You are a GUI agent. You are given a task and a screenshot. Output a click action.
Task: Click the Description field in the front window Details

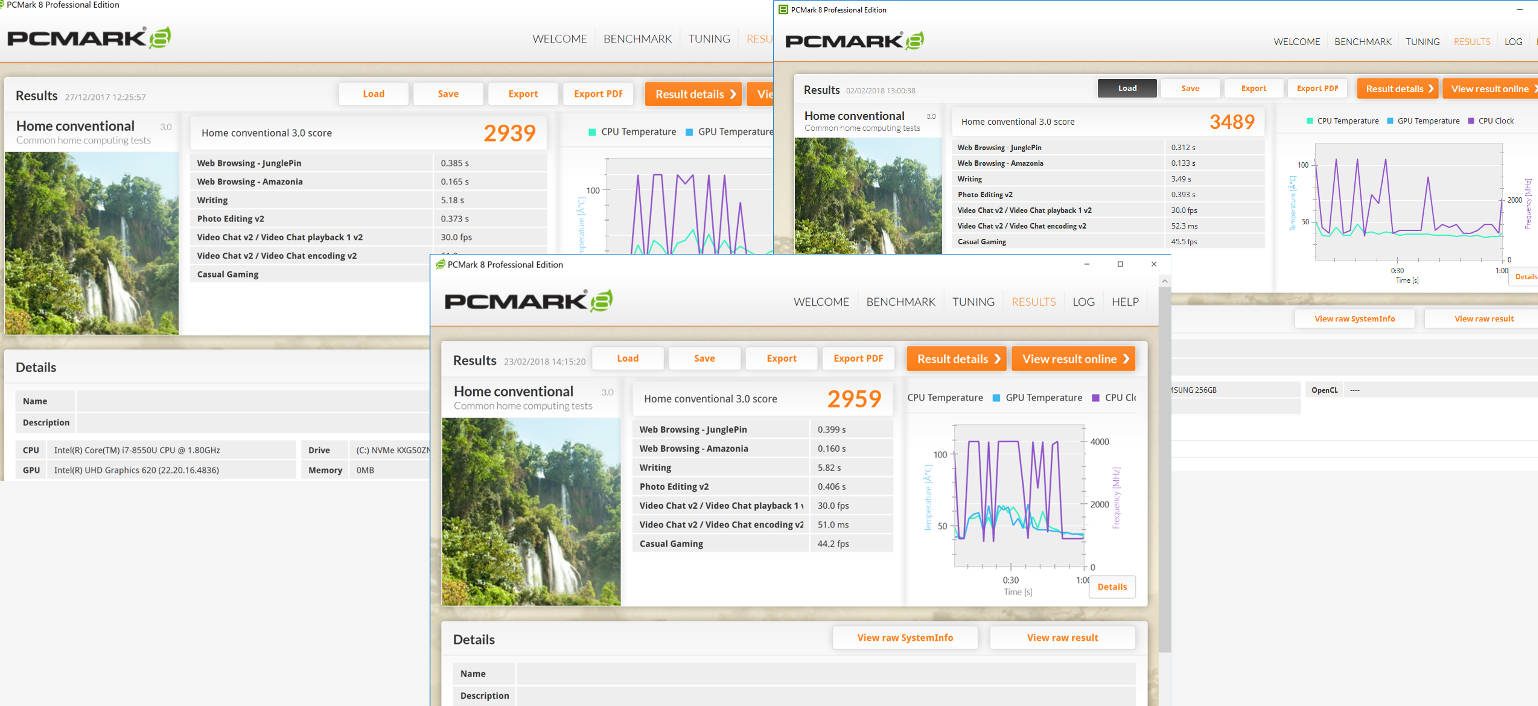tap(826, 696)
